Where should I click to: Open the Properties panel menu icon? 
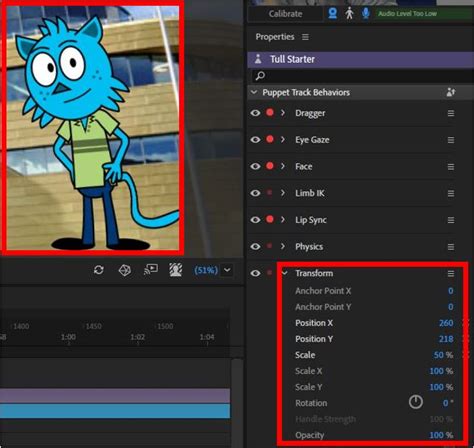tap(305, 37)
